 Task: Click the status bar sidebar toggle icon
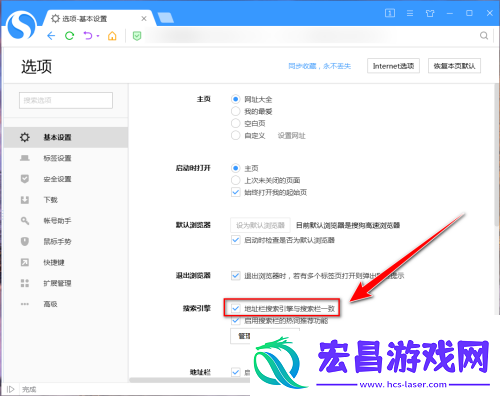10,389
